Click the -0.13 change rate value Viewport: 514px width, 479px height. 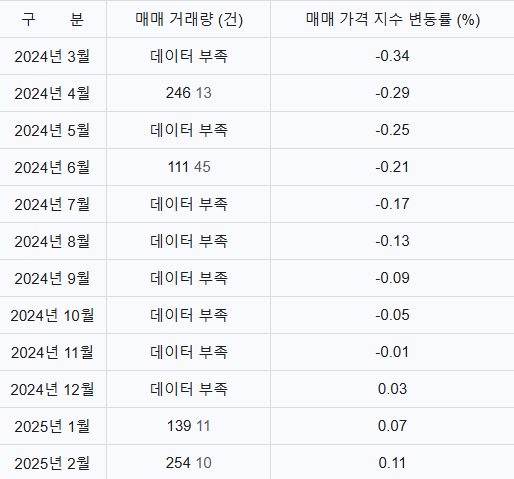coord(392,241)
